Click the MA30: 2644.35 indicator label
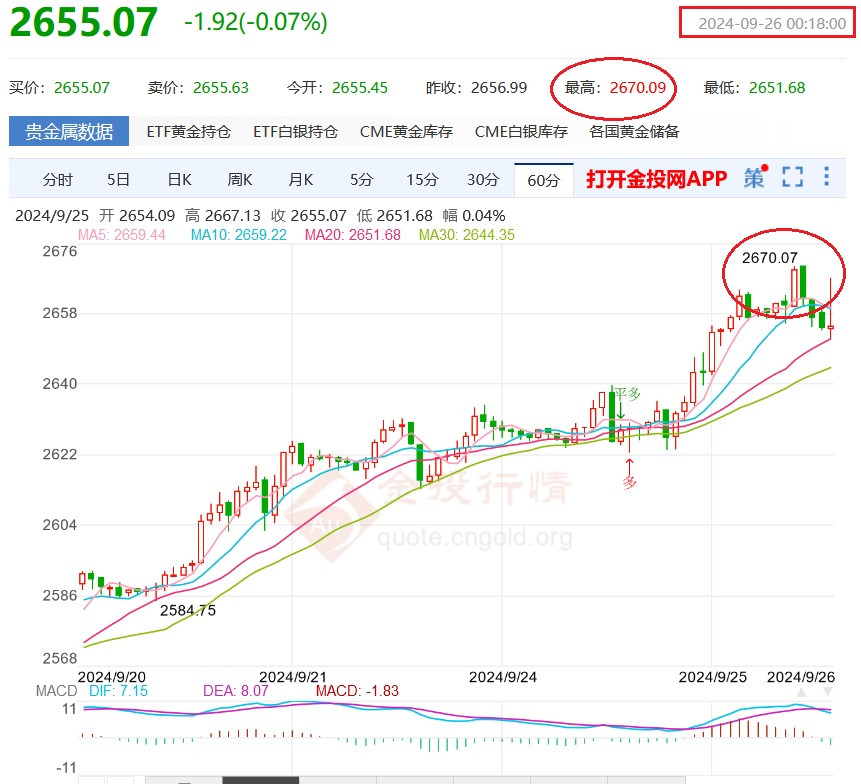Image resolution: width=861 pixels, height=784 pixels. (x=467, y=235)
